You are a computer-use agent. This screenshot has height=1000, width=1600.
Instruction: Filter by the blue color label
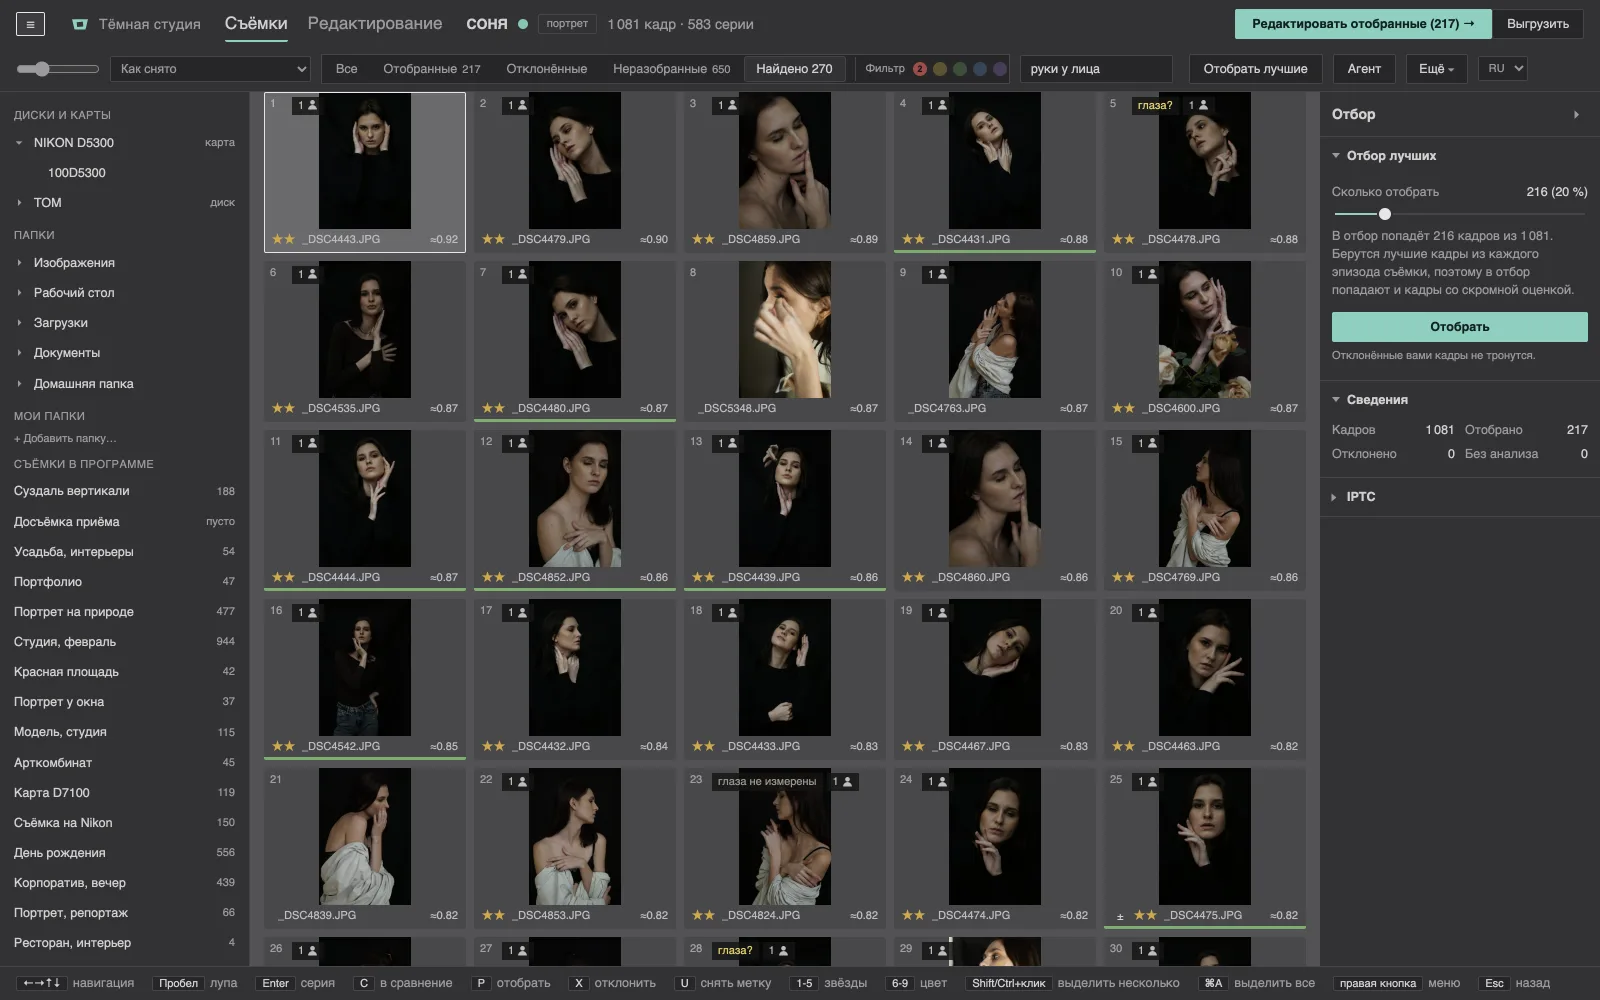(x=980, y=69)
